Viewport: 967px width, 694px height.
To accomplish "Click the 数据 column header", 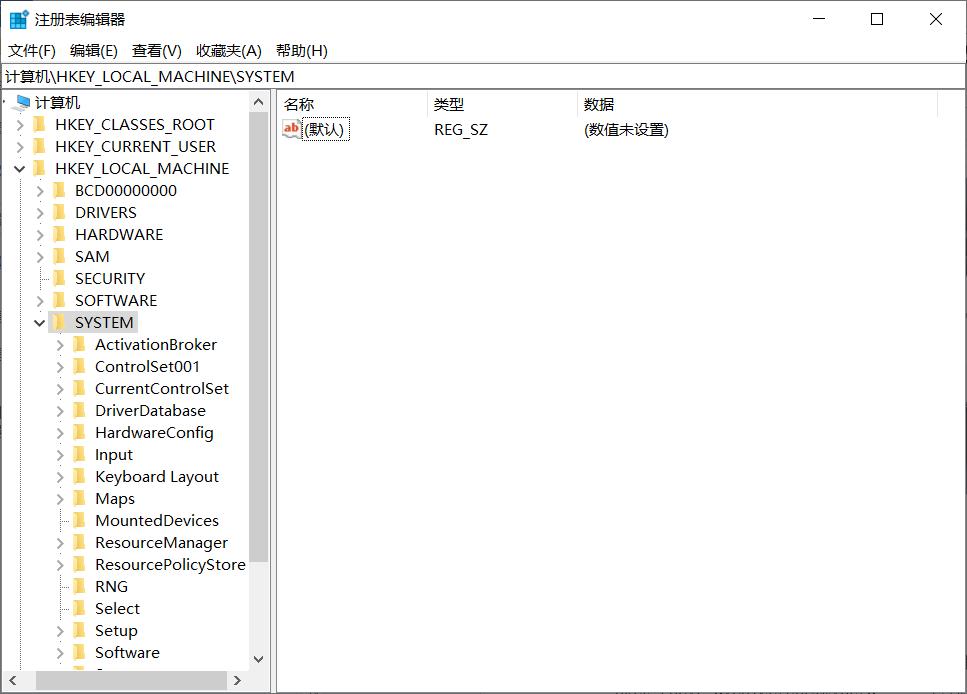I will pyautogui.click(x=600, y=104).
